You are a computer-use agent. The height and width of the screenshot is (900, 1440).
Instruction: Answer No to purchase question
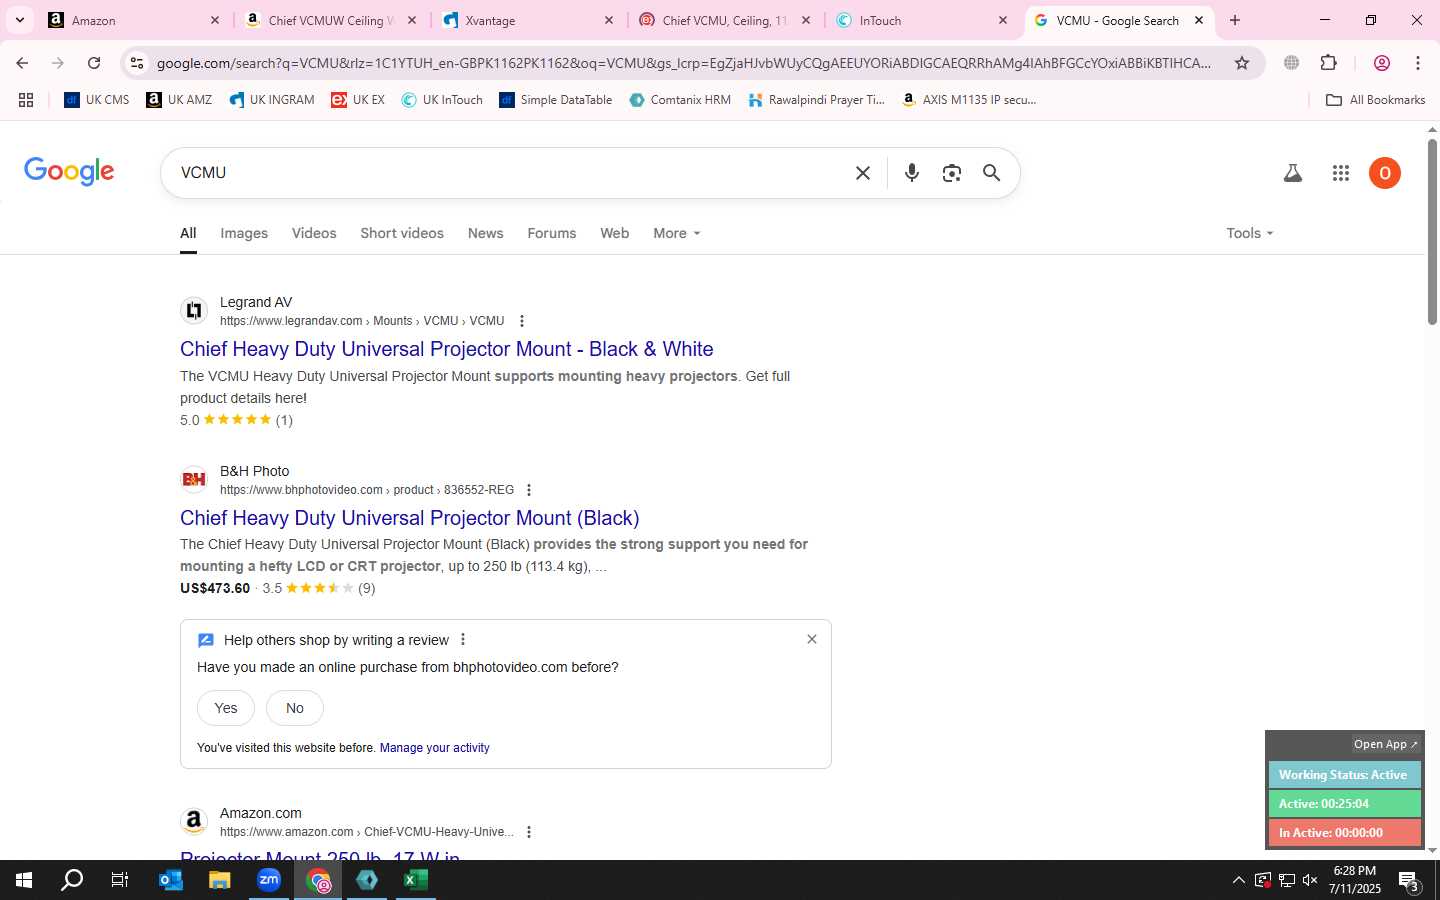[x=295, y=708]
